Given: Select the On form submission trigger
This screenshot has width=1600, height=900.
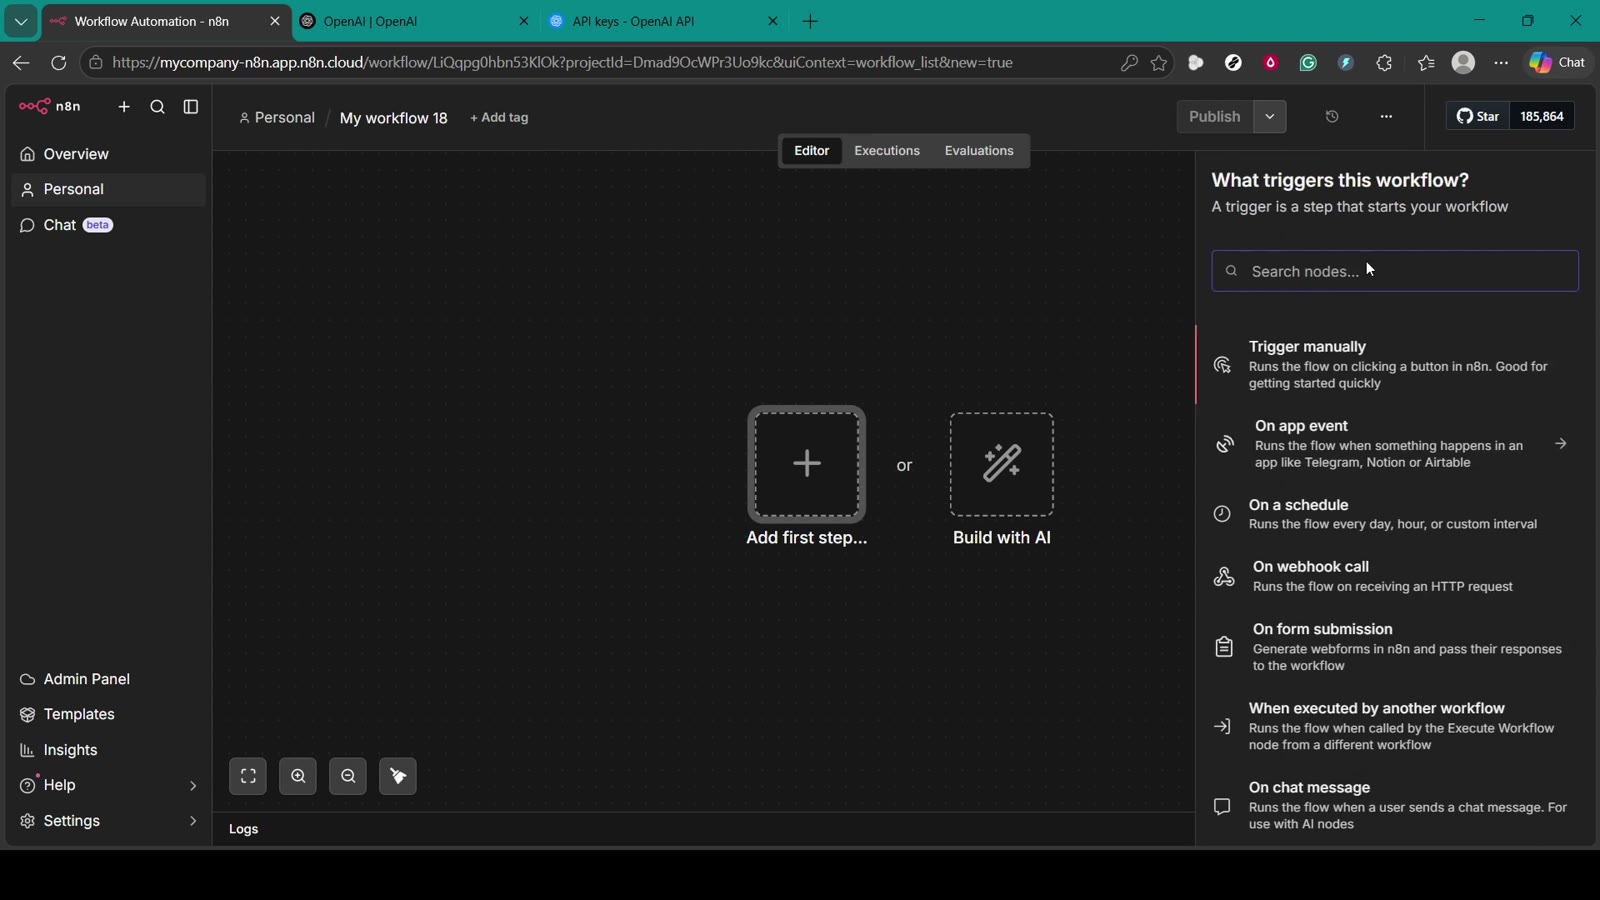Looking at the screenshot, I should click(1395, 647).
